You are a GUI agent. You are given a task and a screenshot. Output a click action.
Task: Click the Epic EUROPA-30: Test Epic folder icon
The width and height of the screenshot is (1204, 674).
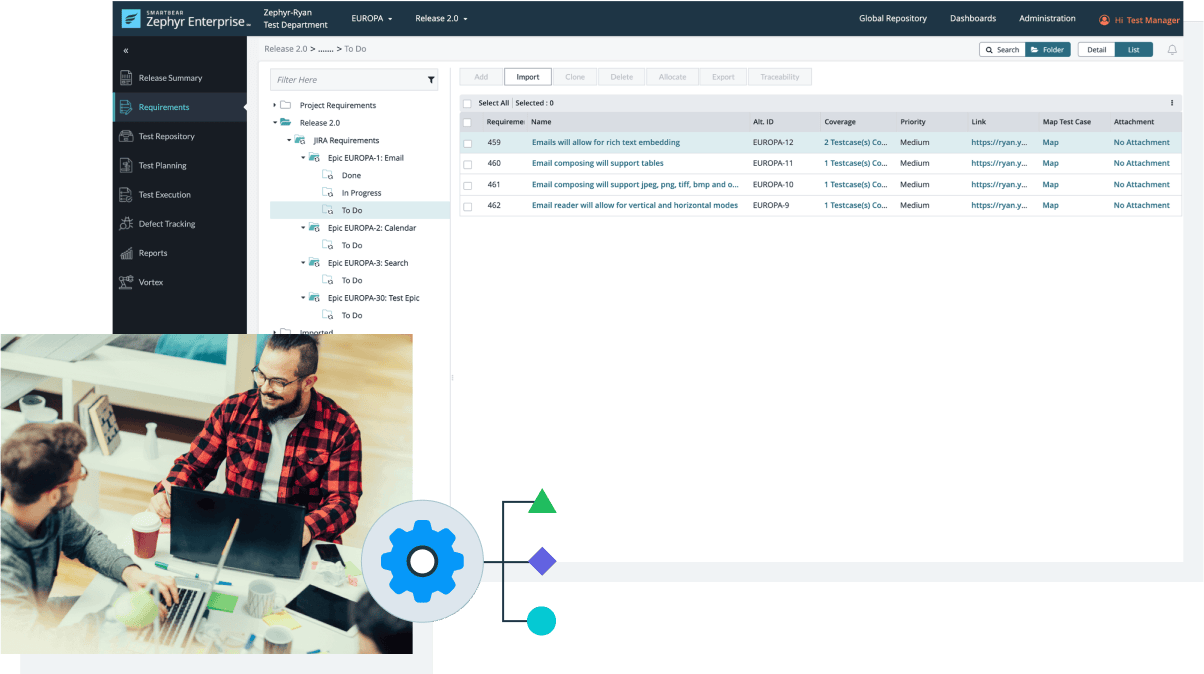pos(314,298)
